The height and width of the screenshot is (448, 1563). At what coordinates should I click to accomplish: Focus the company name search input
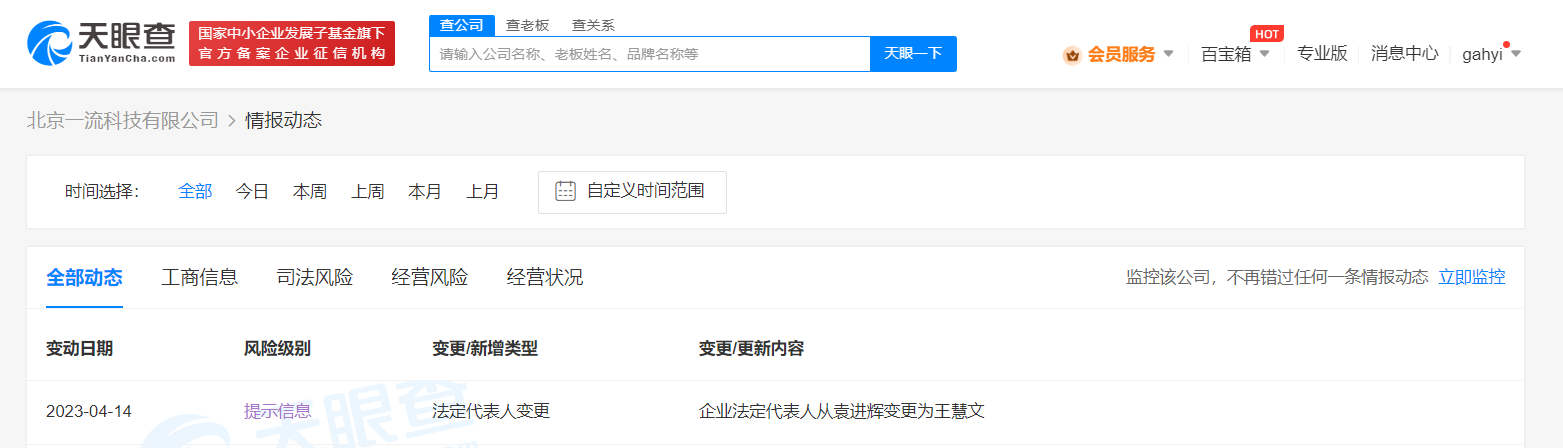650,54
